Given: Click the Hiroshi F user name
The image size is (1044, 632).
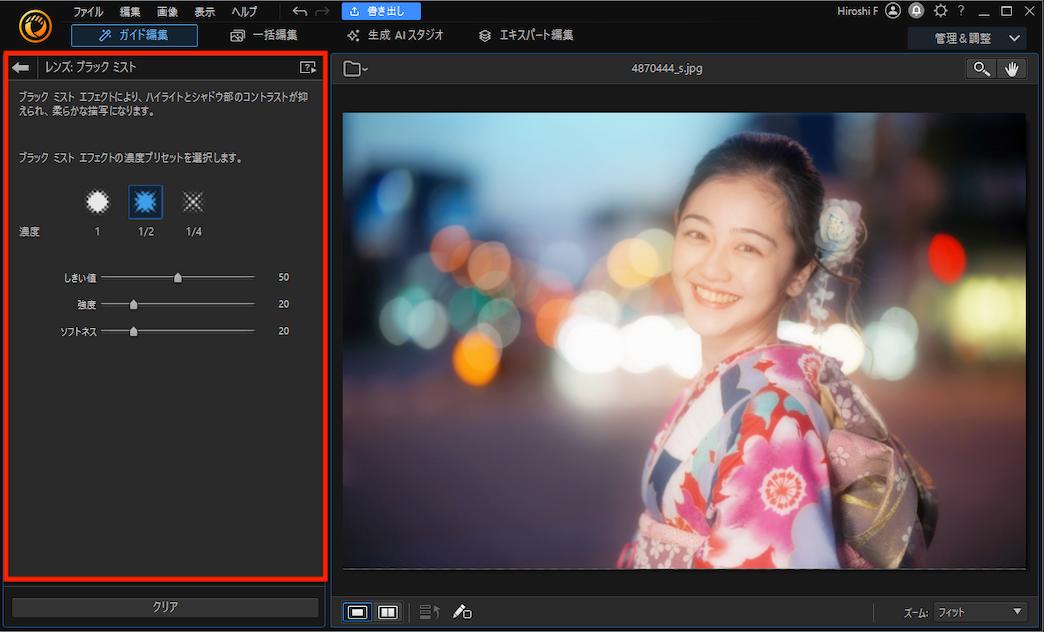Looking at the screenshot, I should pos(858,11).
